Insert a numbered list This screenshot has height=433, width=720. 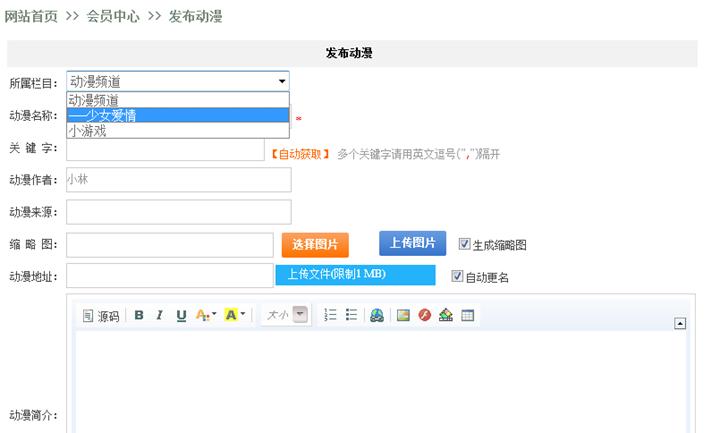tap(330, 315)
